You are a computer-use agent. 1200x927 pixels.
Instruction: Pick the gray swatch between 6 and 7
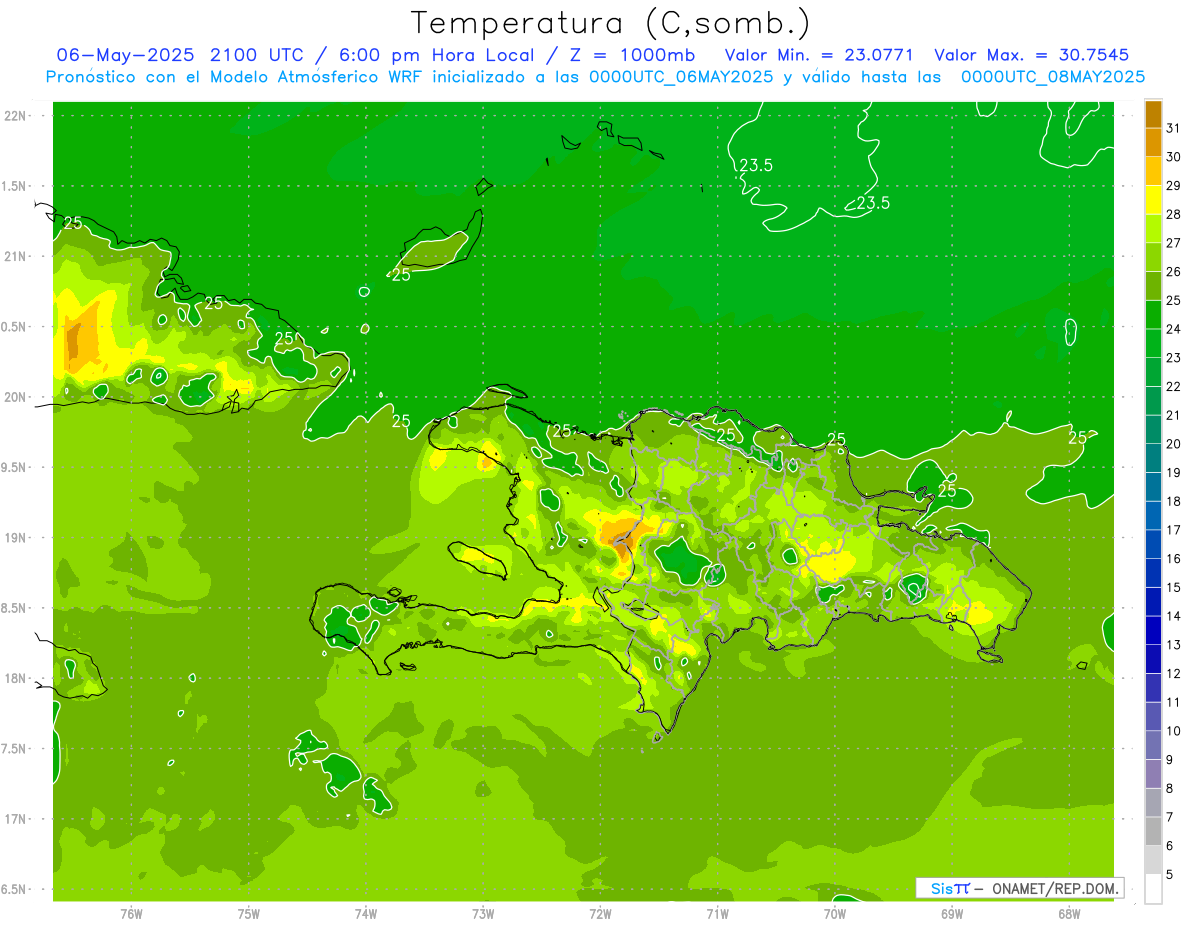pyautogui.click(x=1153, y=831)
